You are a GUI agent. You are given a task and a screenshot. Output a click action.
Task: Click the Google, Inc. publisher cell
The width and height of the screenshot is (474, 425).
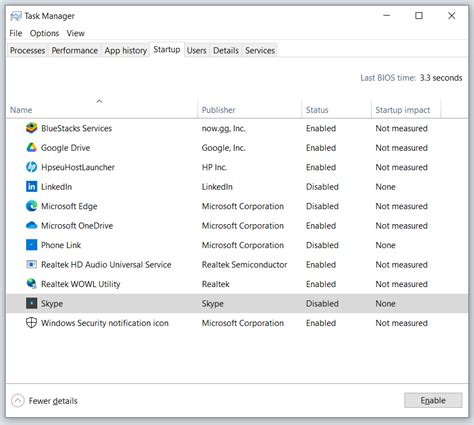pyautogui.click(x=223, y=148)
